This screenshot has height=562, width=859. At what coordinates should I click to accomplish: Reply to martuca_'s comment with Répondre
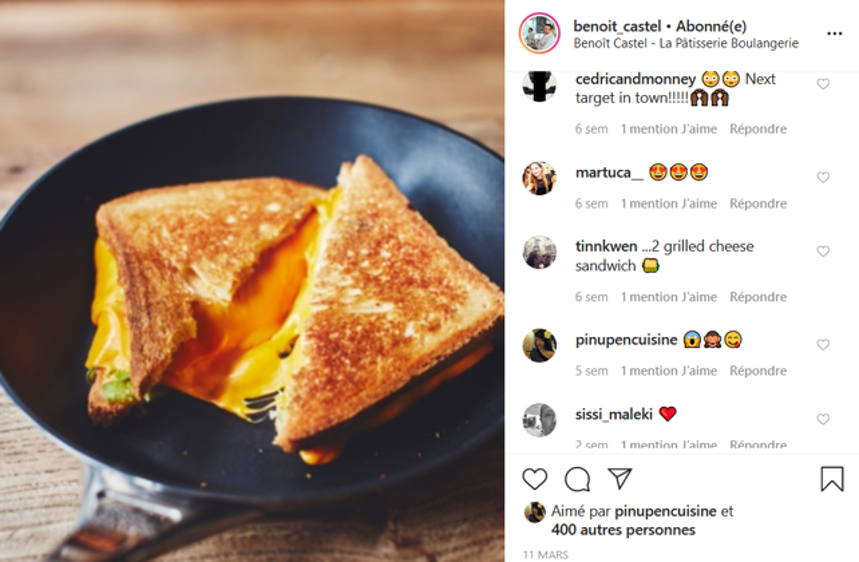click(x=758, y=204)
